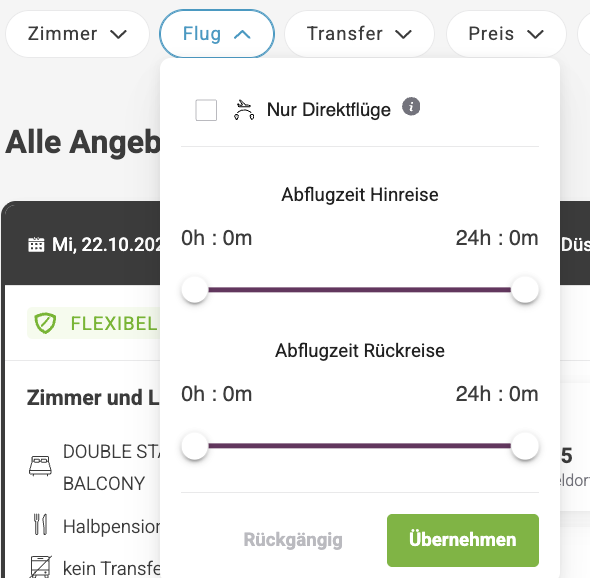Enable the Nur Direktflüge checkbox

[x=206, y=110]
